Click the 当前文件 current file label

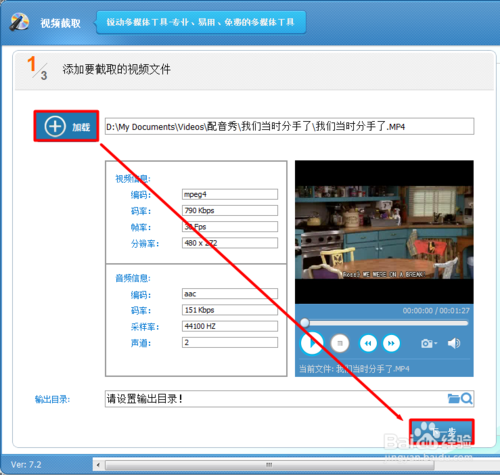(x=354, y=369)
